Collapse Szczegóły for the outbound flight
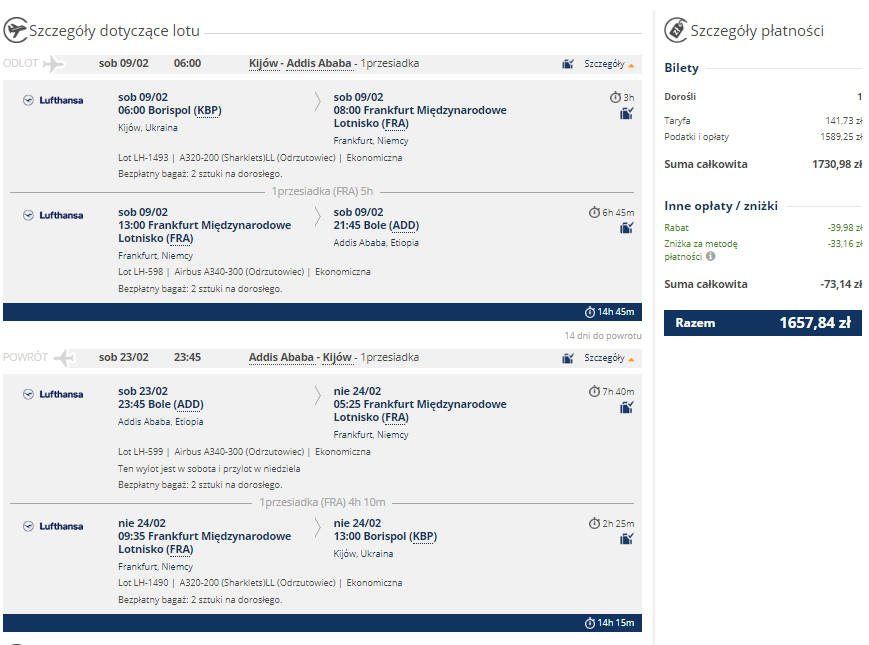This screenshot has width=869, height=645. [609, 64]
